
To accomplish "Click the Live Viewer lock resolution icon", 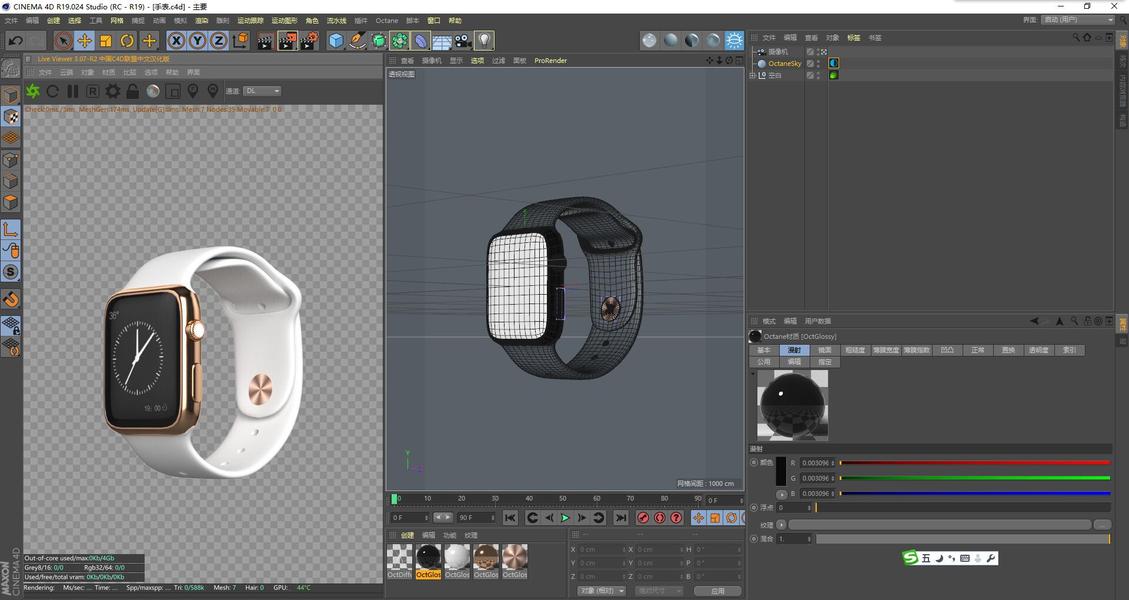I will pyautogui.click(x=132, y=91).
